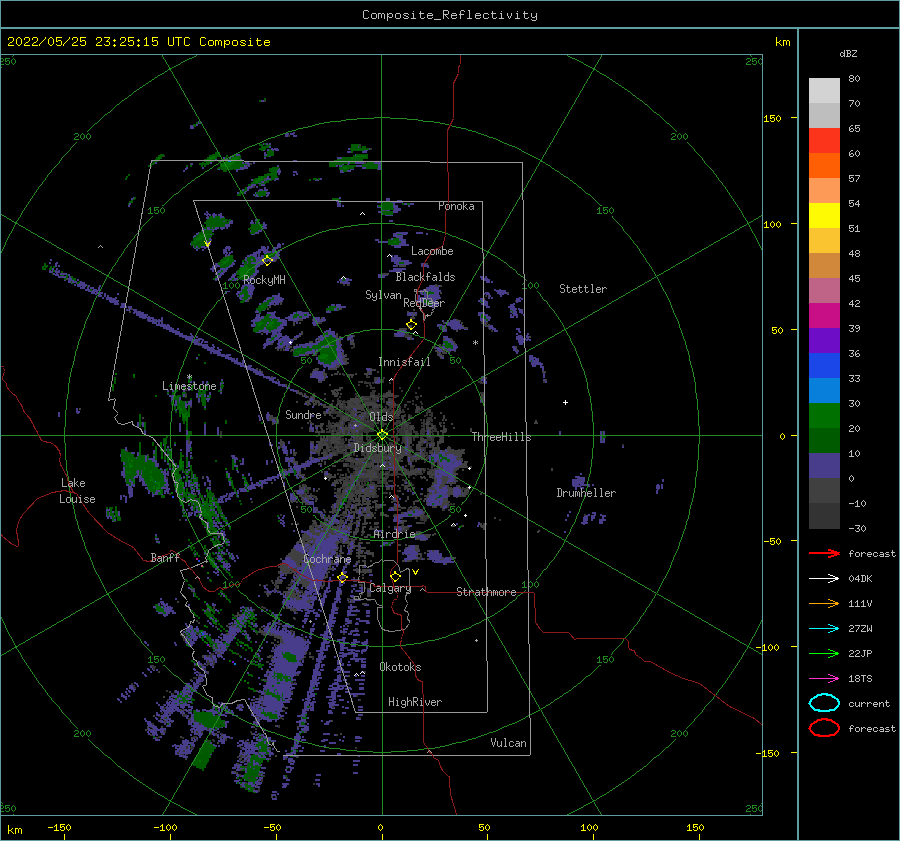Screen dimensions: 900x841
Task: Click the magenta 18TS arrow icon
Action: tap(824, 679)
